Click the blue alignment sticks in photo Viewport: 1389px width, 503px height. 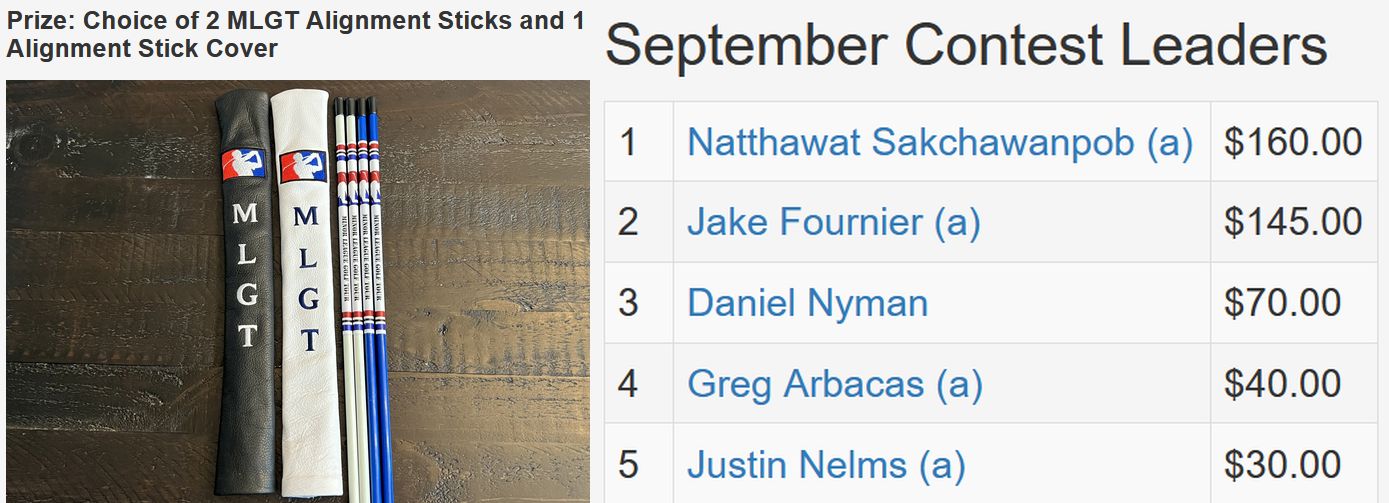click(x=375, y=300)
